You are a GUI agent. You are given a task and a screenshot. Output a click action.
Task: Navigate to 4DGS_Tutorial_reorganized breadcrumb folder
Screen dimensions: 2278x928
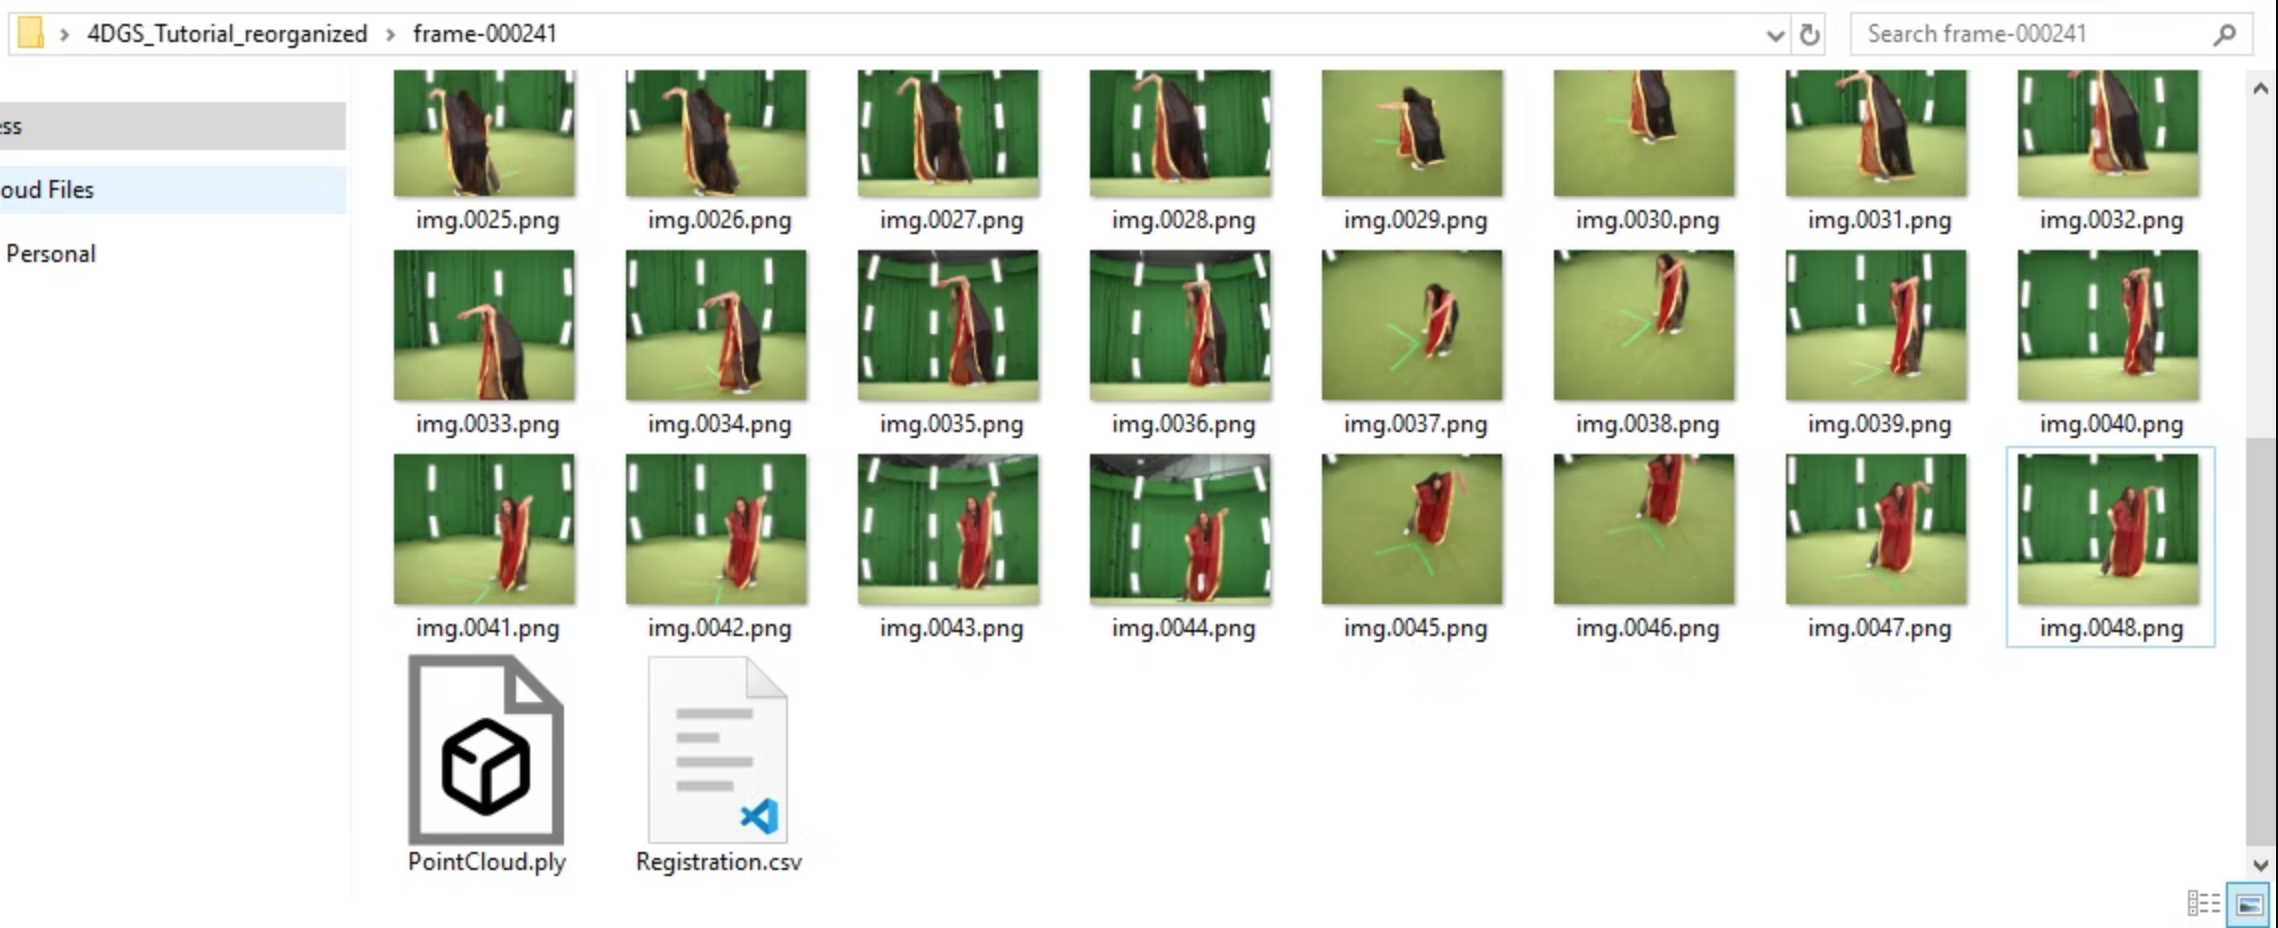pyautogui.click(x=227, y=34)
